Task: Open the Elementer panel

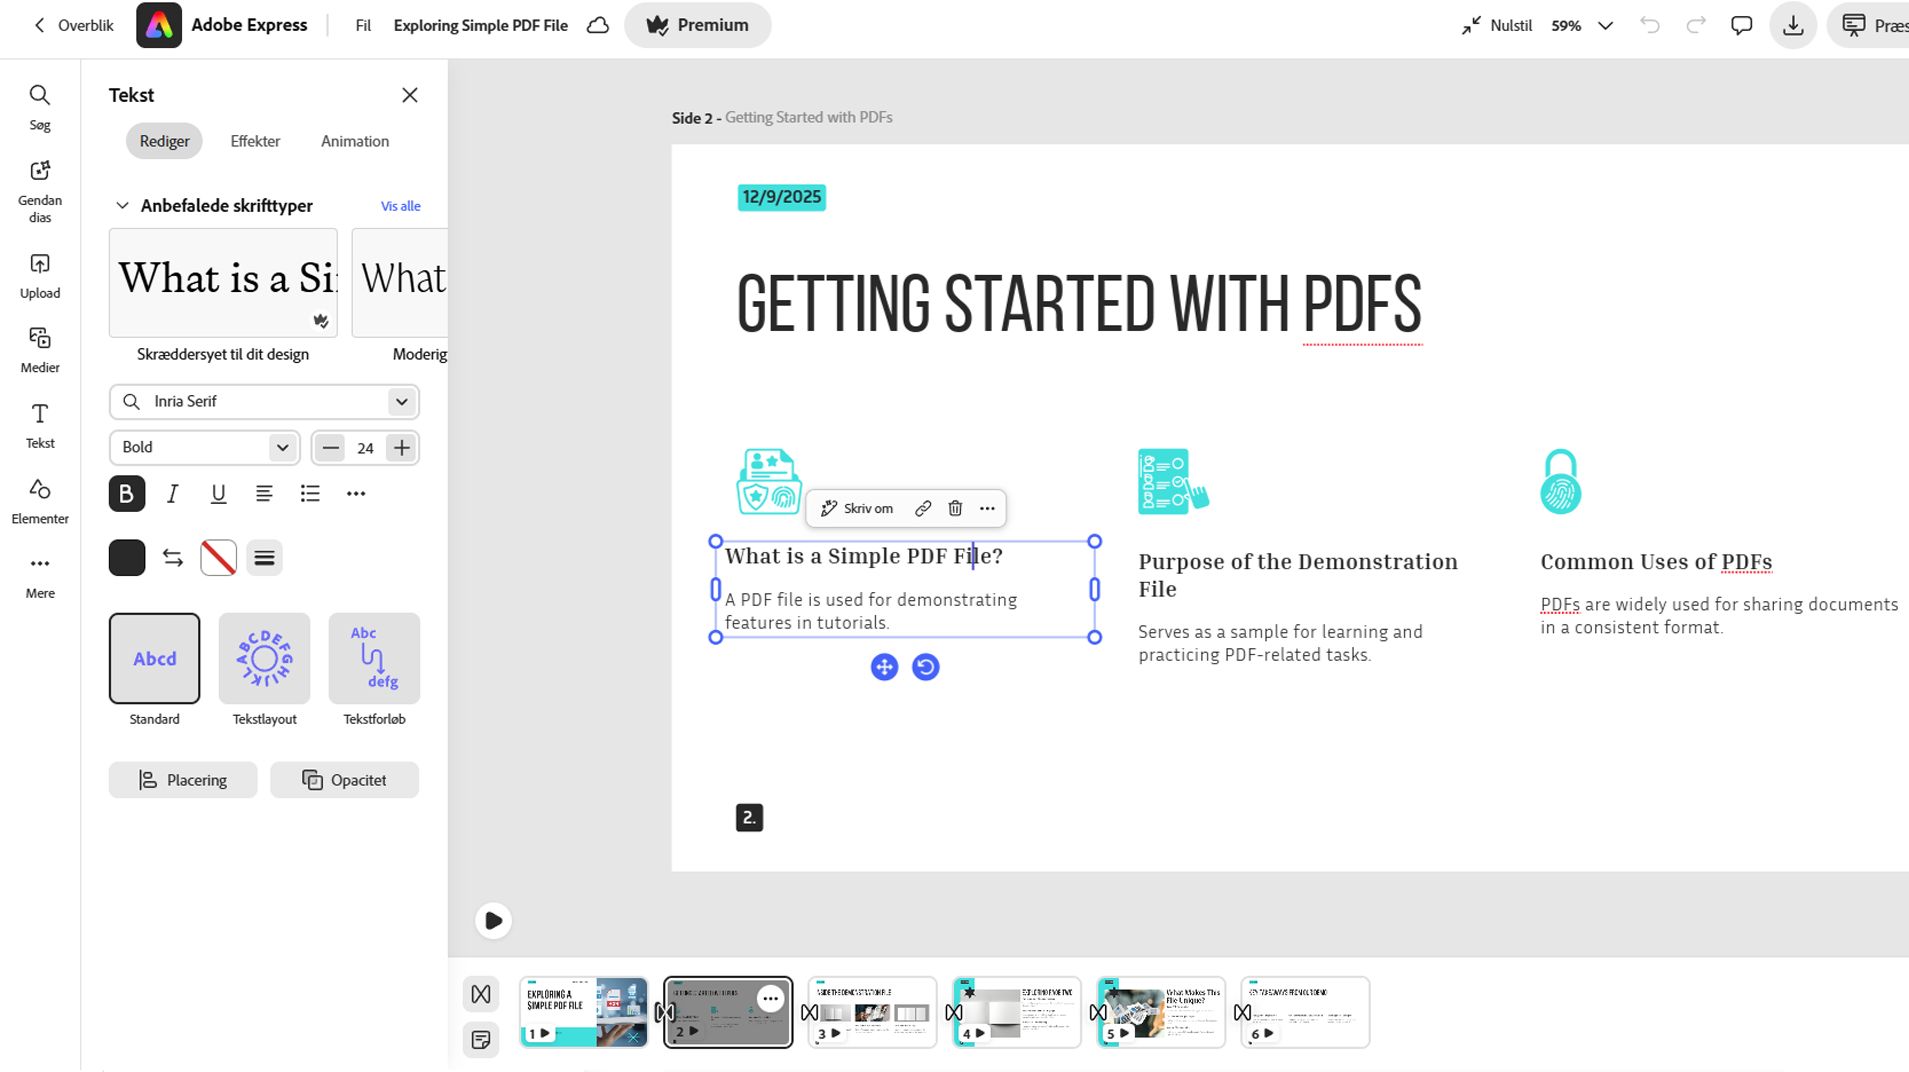Action: (40, 501)
